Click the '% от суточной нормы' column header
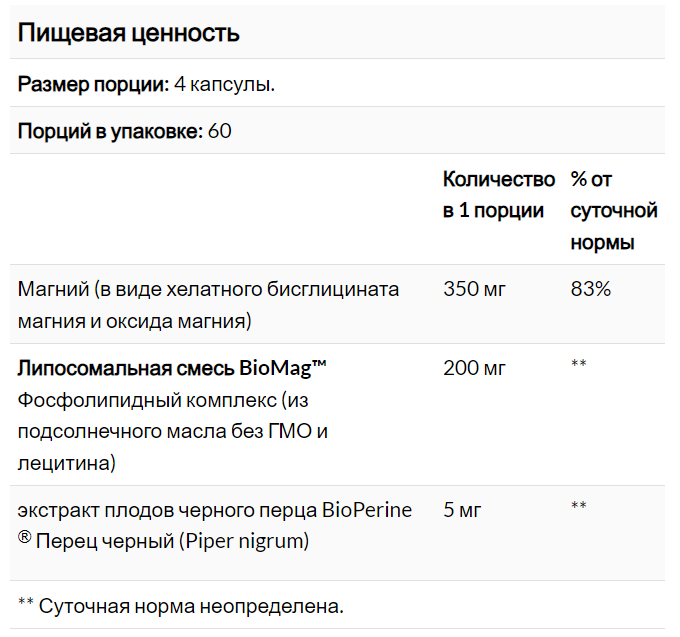Screen dimensions: 680x637 [x=614, y=211]
